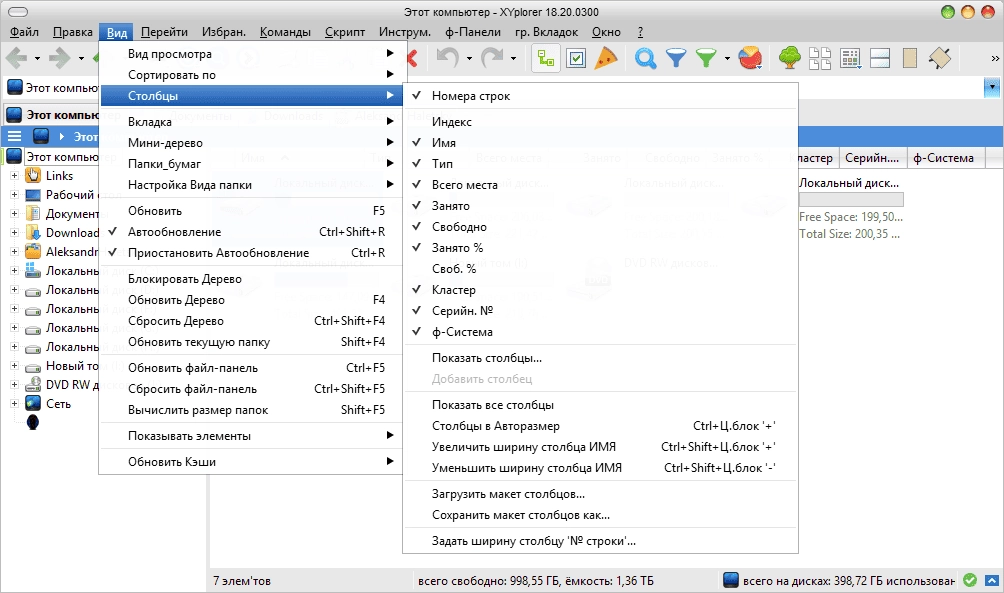Expand the Сеть tree node

(14, 403)
